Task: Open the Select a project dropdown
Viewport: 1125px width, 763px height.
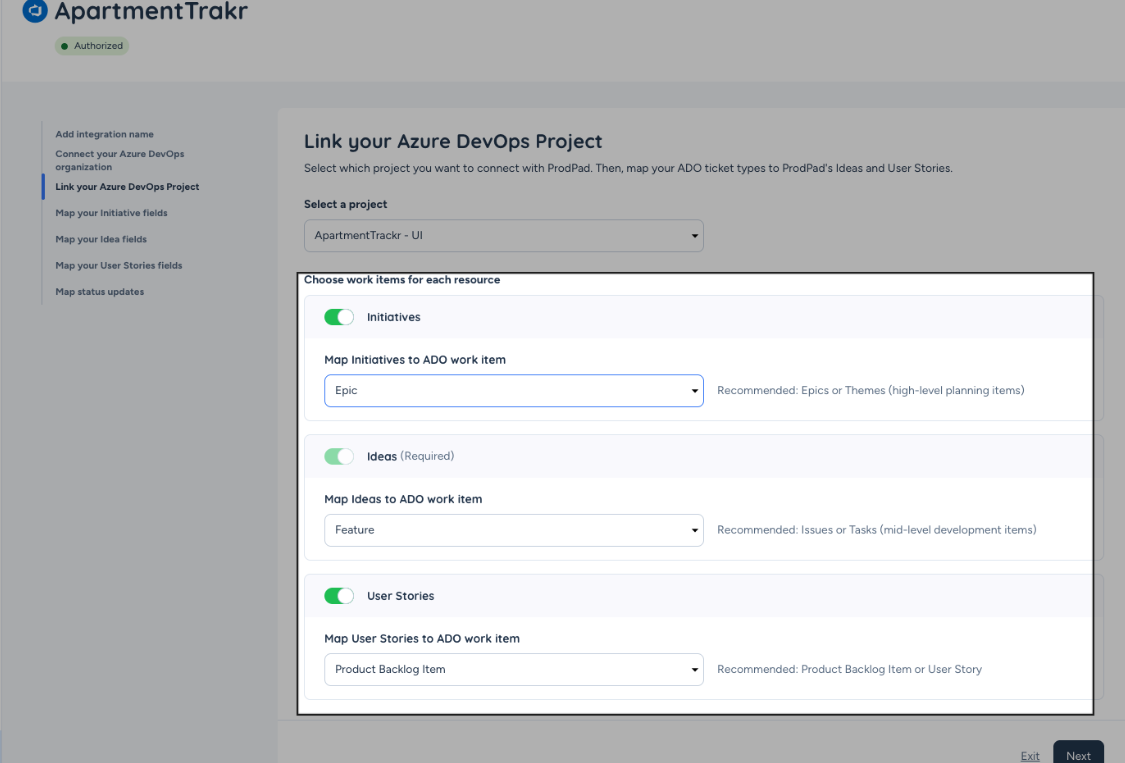Action: [x=504, y=235]
